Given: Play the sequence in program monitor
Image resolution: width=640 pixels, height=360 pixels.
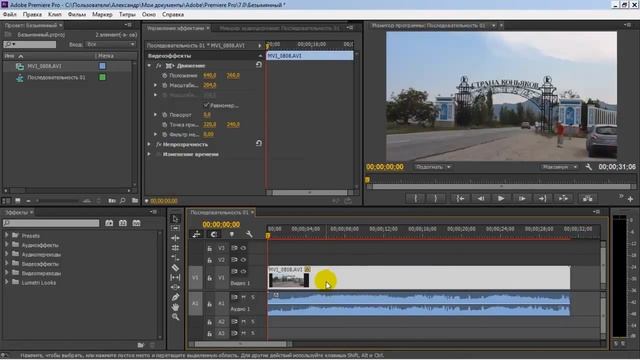Looking at the screenshot, I should click(501, 199).
